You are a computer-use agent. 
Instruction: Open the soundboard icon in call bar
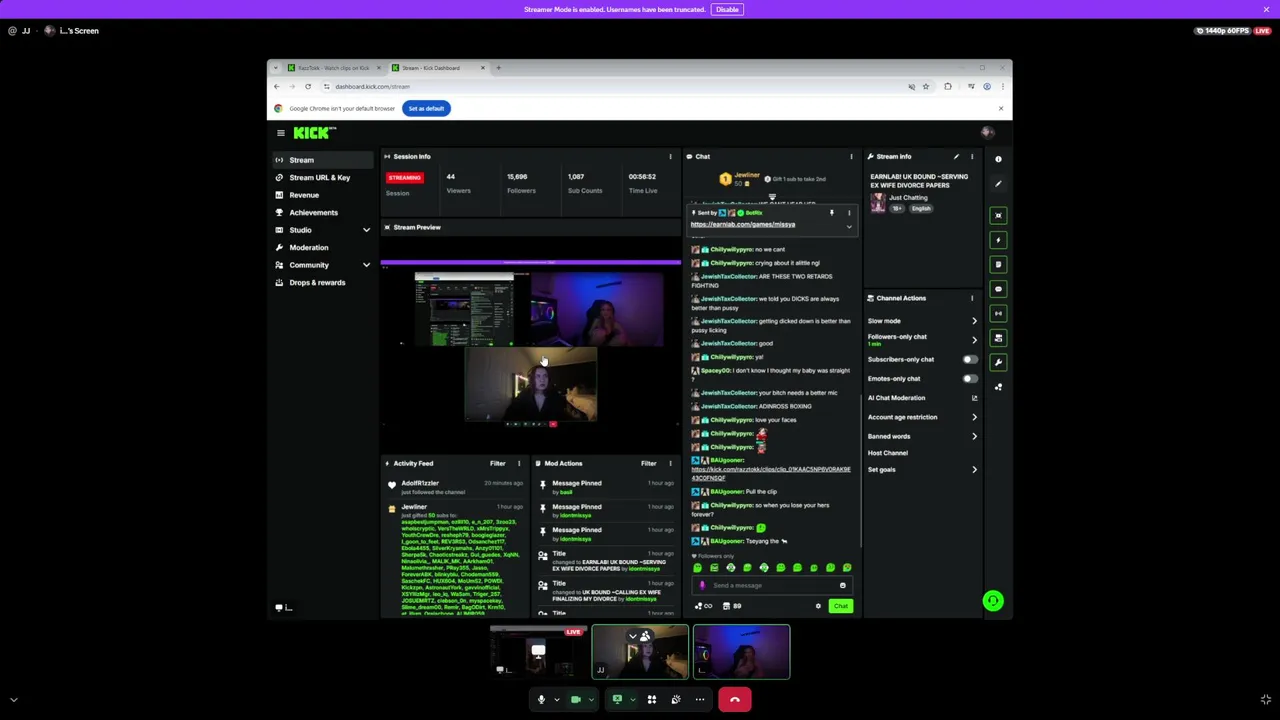[676, 700]
